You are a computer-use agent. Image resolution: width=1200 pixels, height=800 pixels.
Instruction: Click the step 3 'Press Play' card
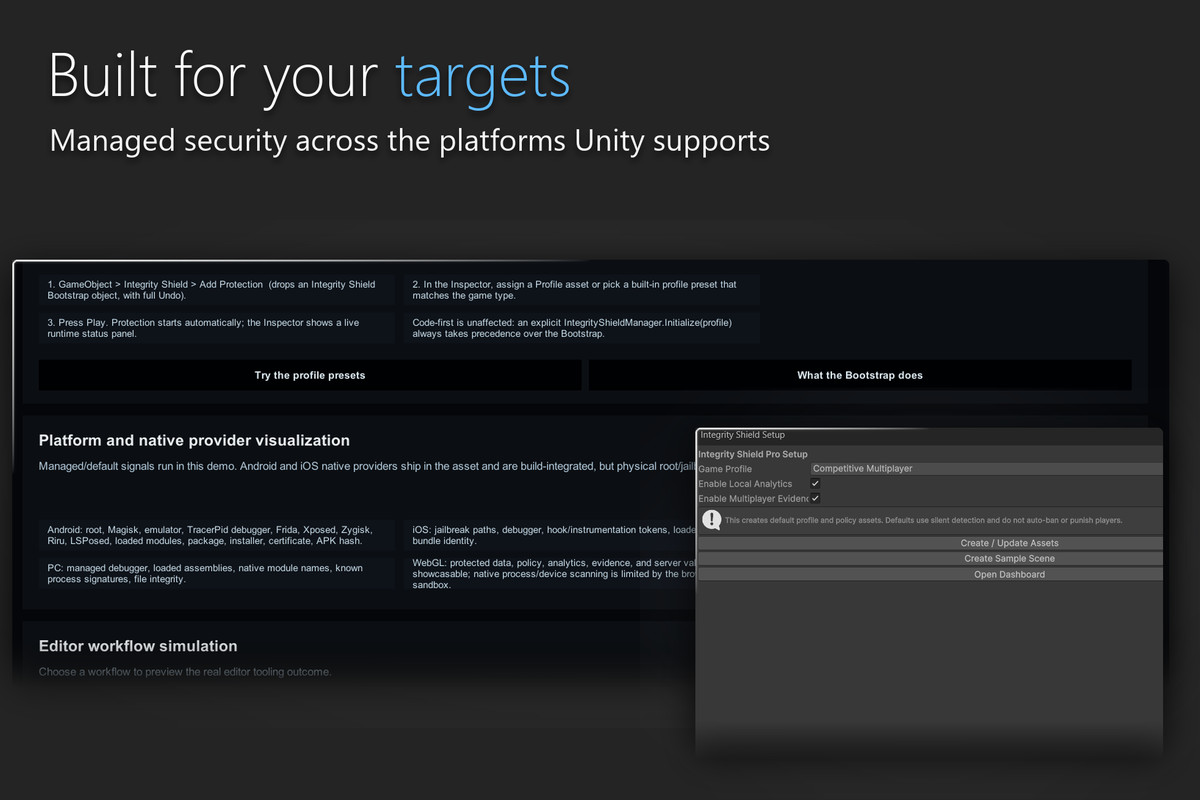coord(216,329)
